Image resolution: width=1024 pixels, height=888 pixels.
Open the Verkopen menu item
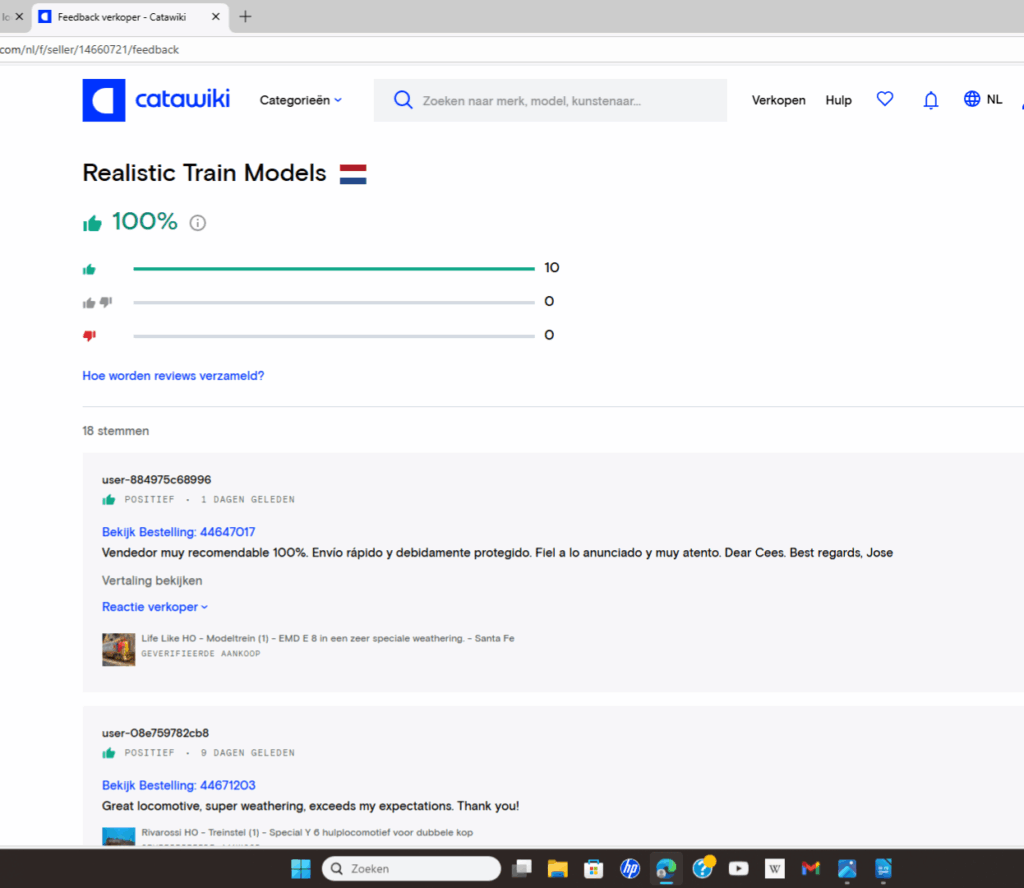click(778, 100)
